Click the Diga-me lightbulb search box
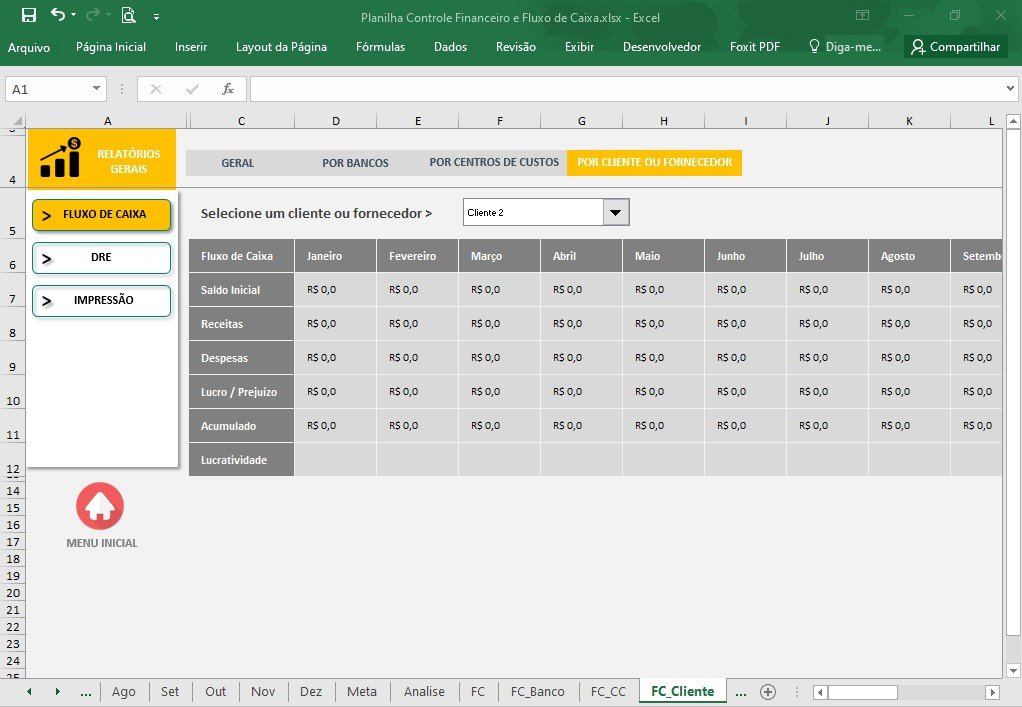Image resolution: width=1022 pixels, height=707 pixels. click(845, 47)
